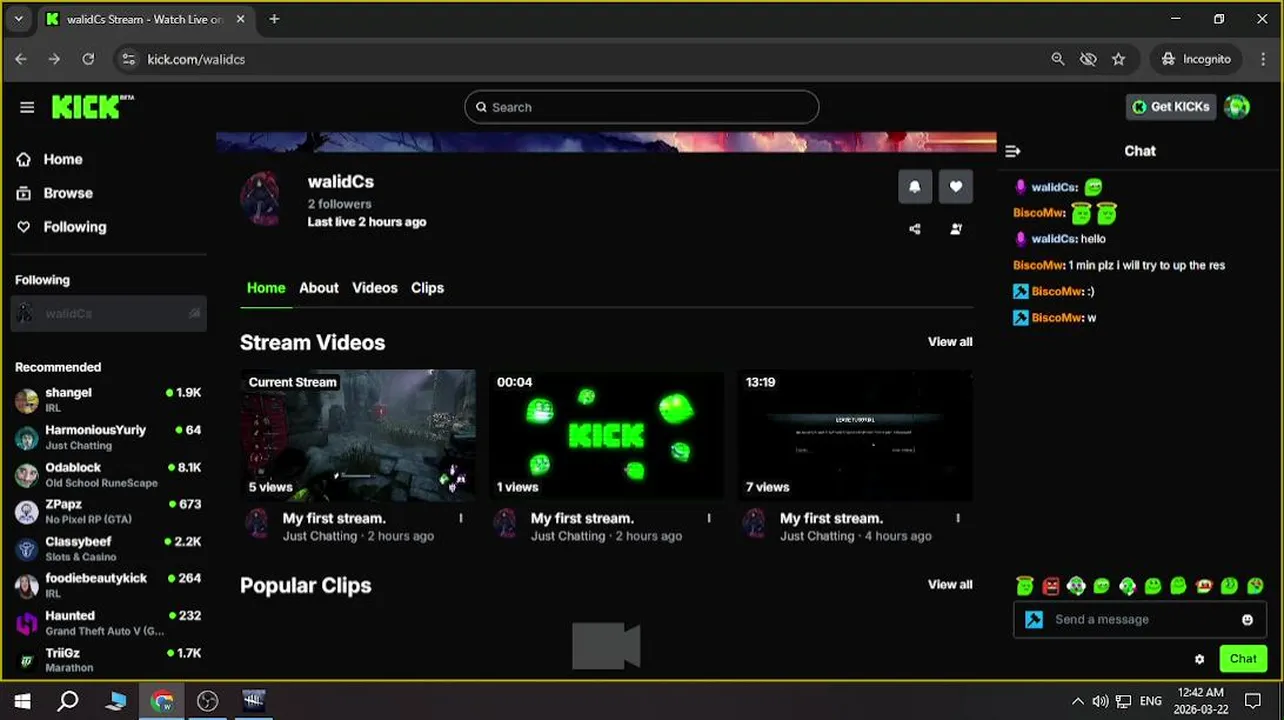Click the user report icon near share
Image resolution: width=1284 pixels, height=720 pixels.
[956, 229]
